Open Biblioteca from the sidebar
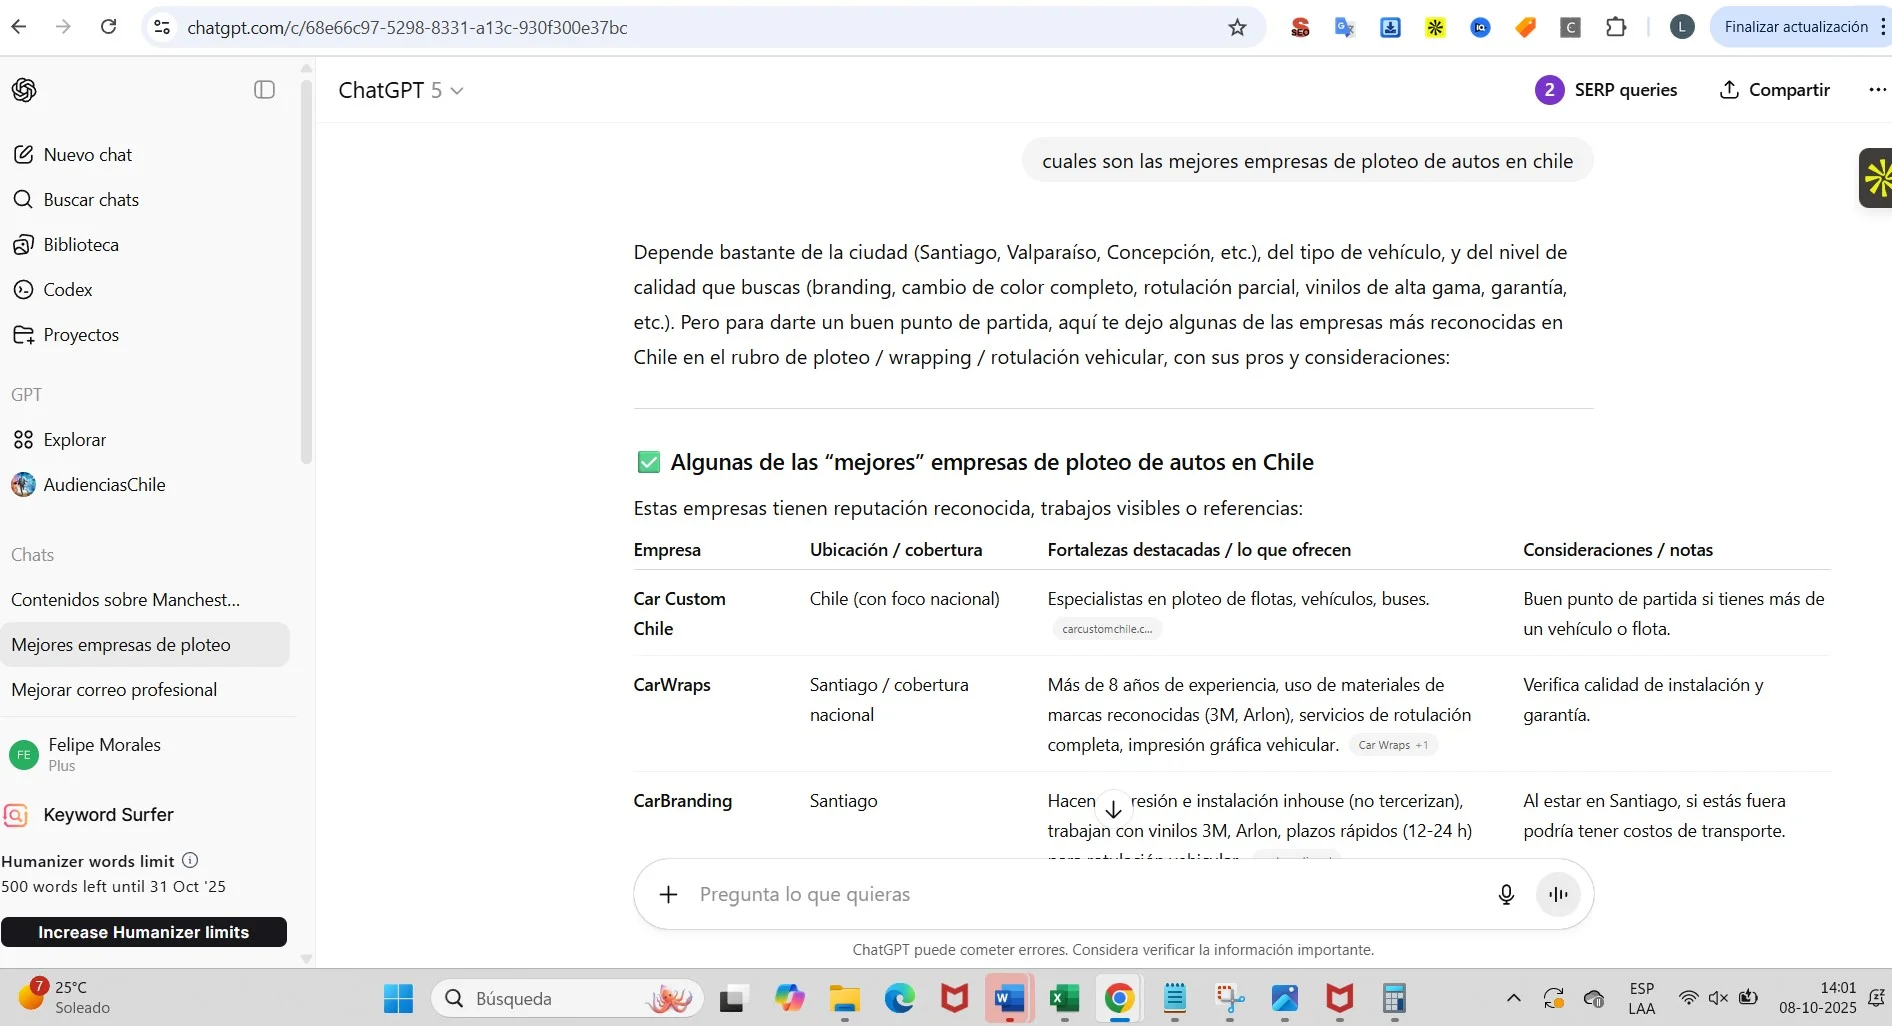1892x1026 pixels. tap(80, 245)
